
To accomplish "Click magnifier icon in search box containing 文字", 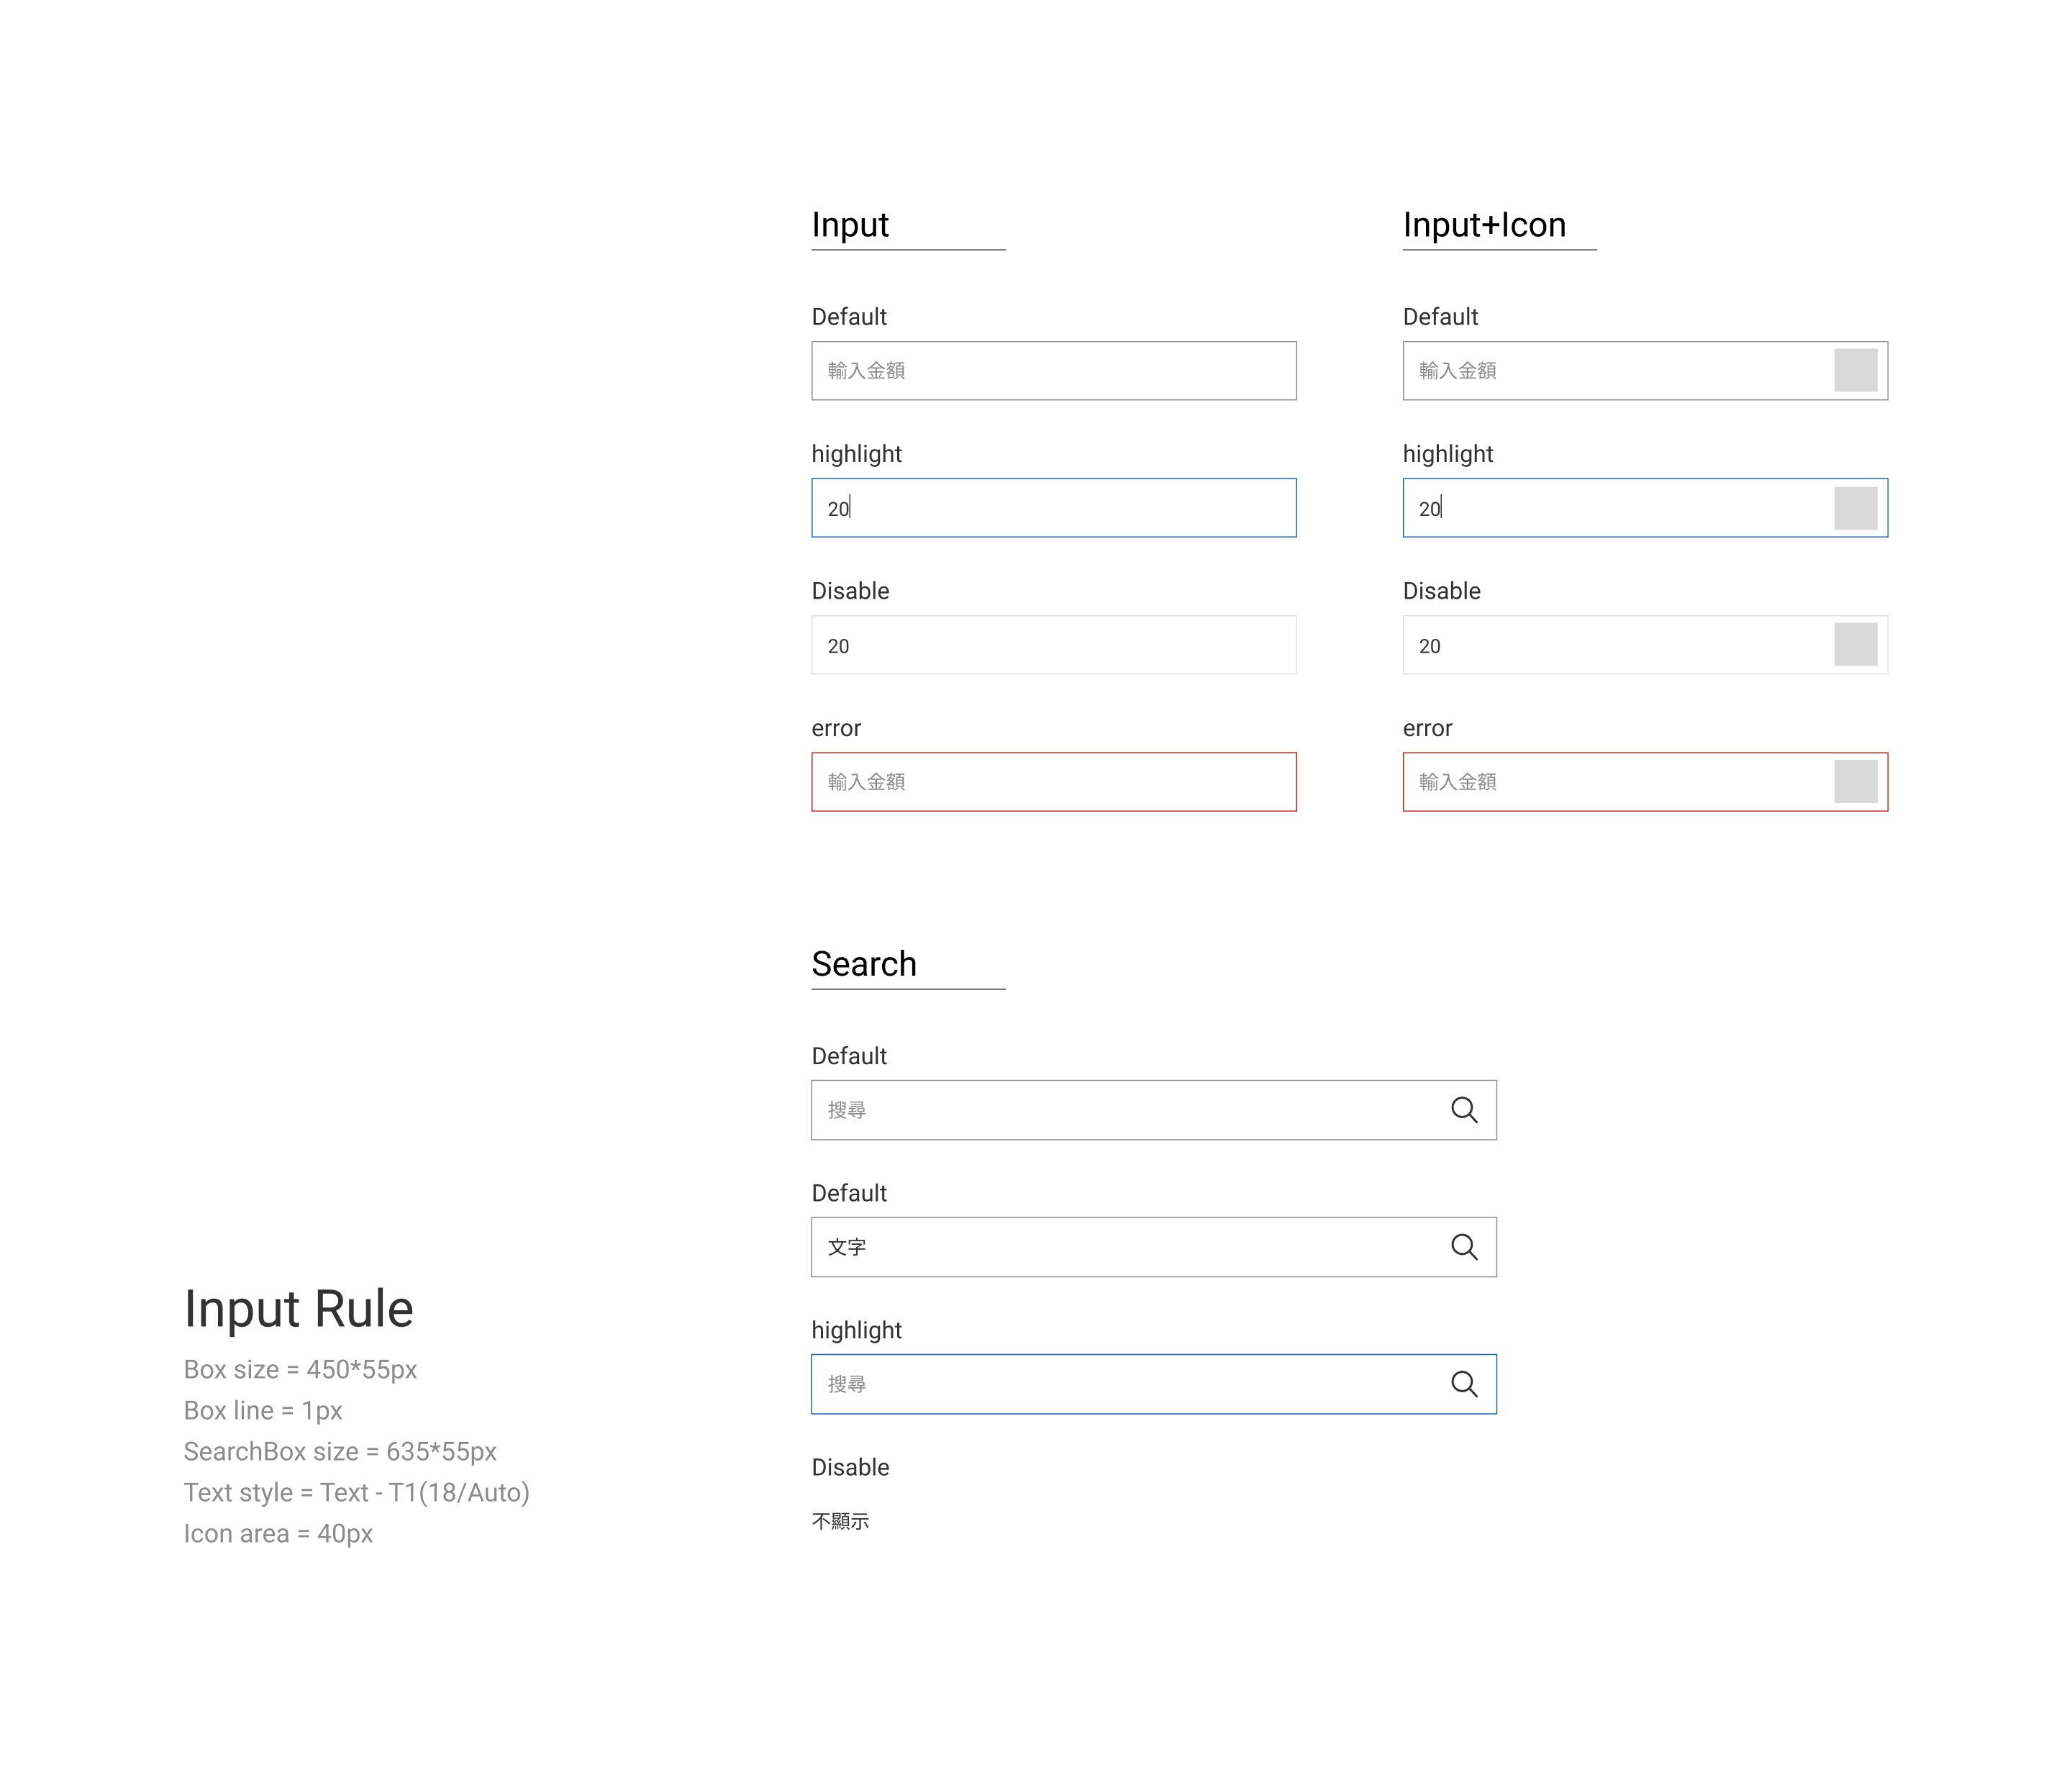I will pos(1464,1246).
